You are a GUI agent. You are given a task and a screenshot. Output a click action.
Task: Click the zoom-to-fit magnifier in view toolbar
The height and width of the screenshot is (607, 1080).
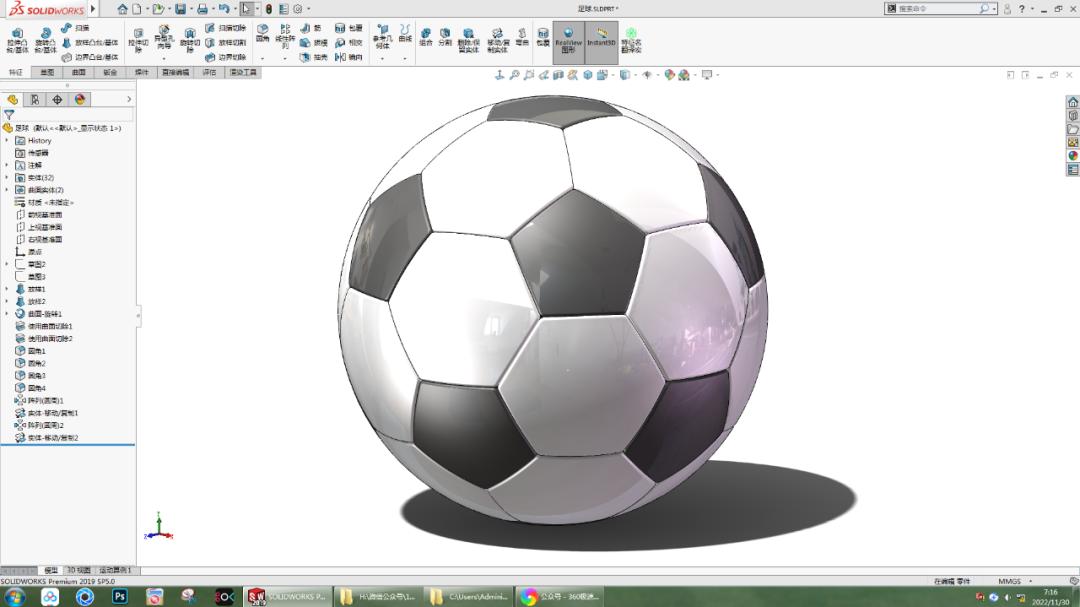pos(514,74)
